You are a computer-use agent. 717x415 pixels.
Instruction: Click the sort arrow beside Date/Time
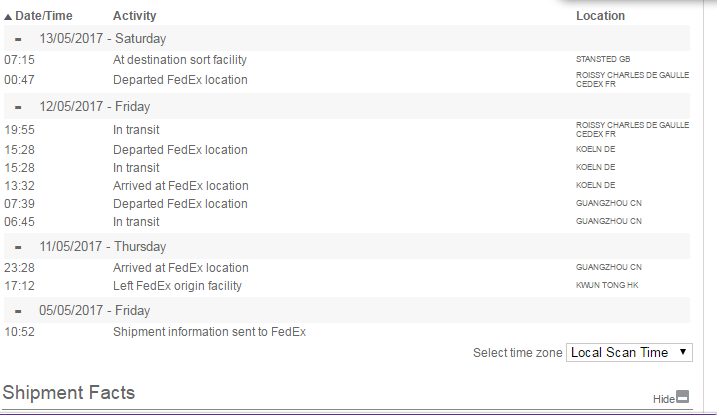(8, 17)
